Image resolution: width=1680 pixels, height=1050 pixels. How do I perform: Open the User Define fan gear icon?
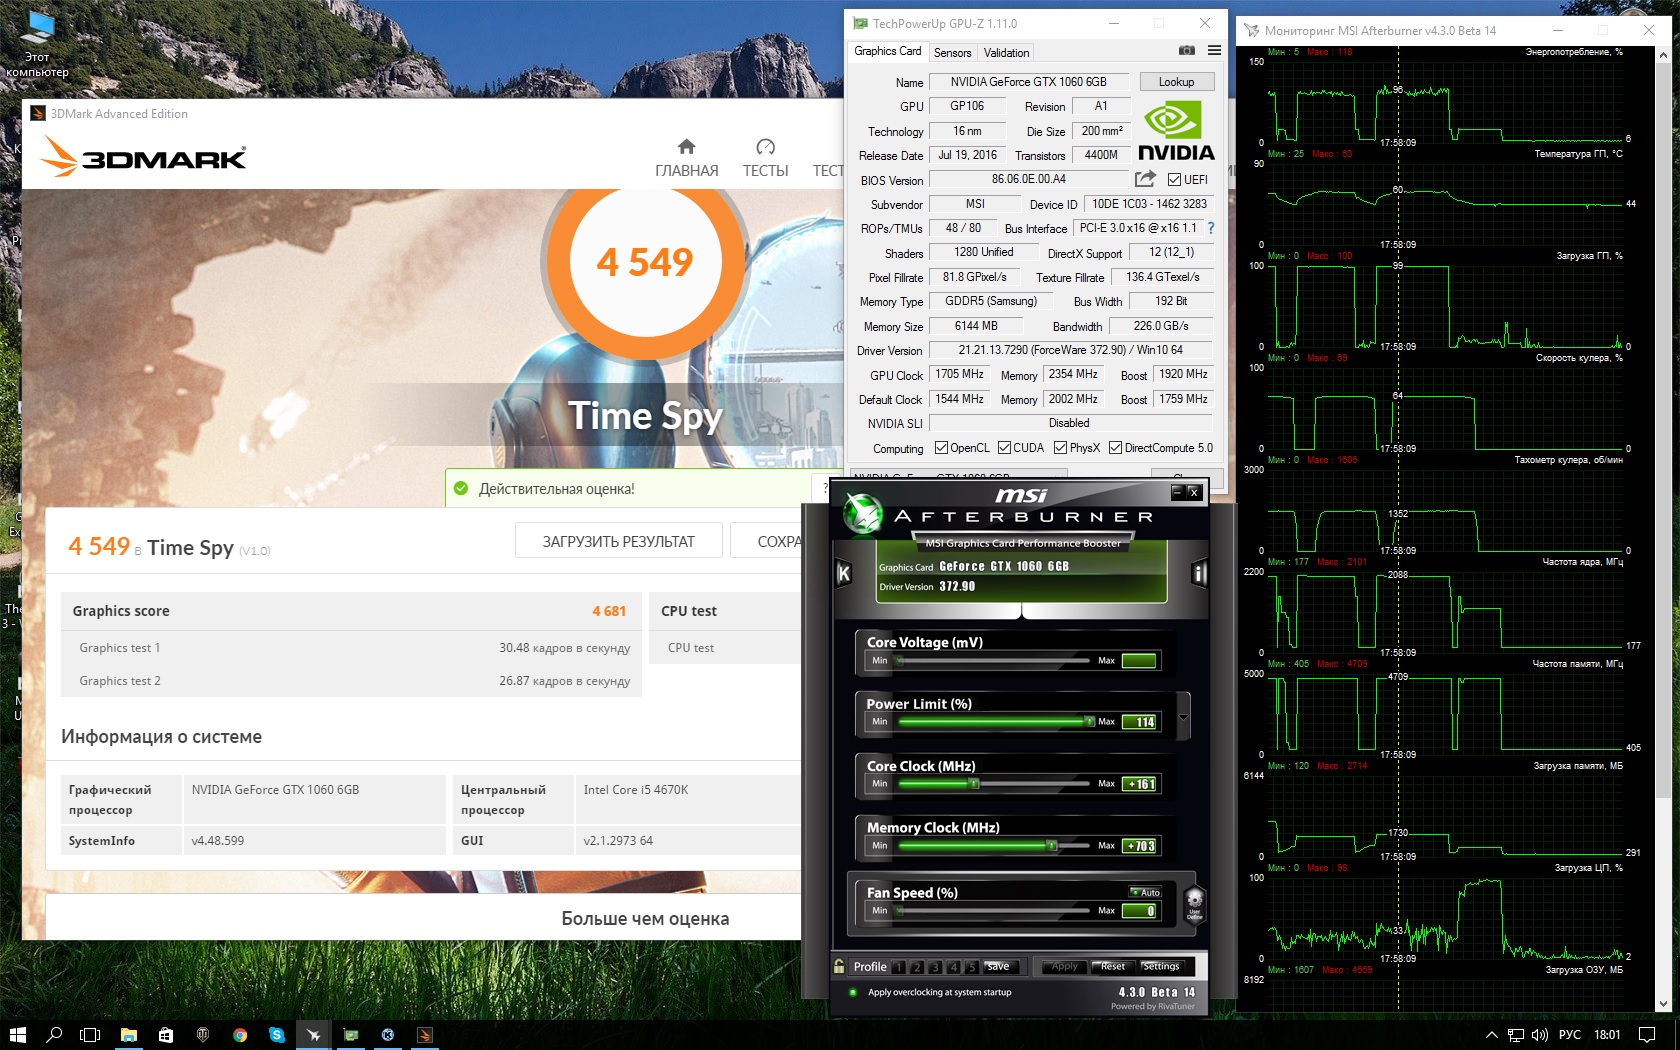click(1194, 903)
